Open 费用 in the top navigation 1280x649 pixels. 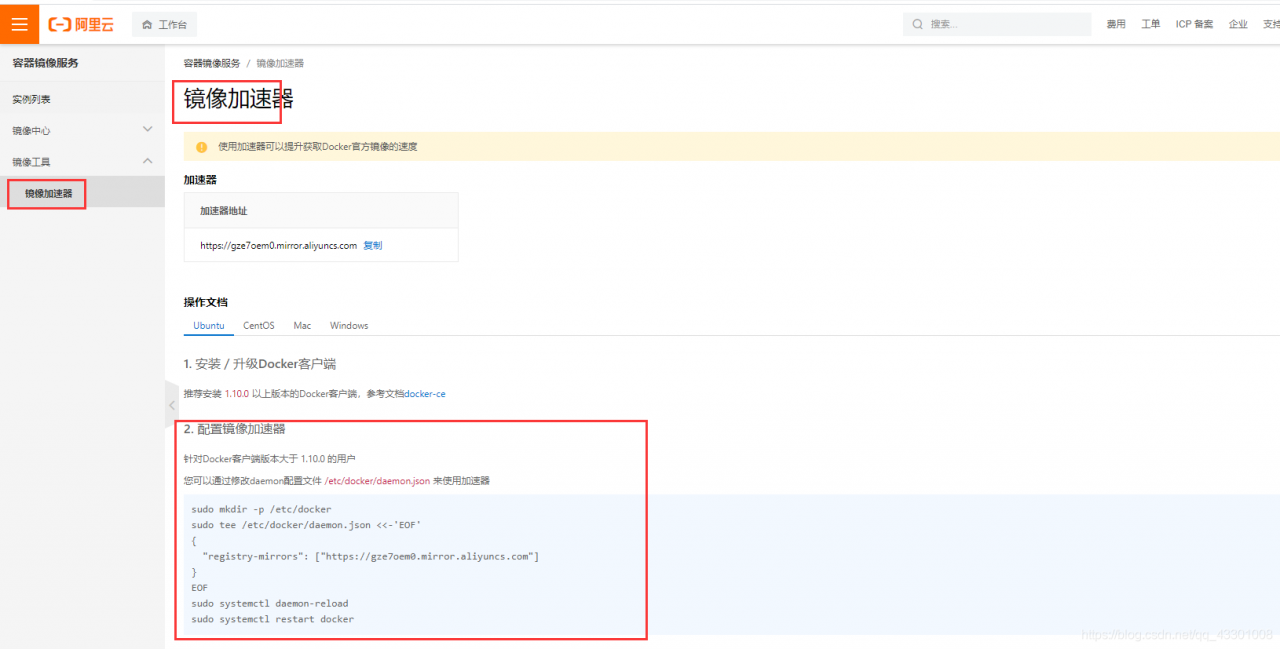tap(1116, 24)
